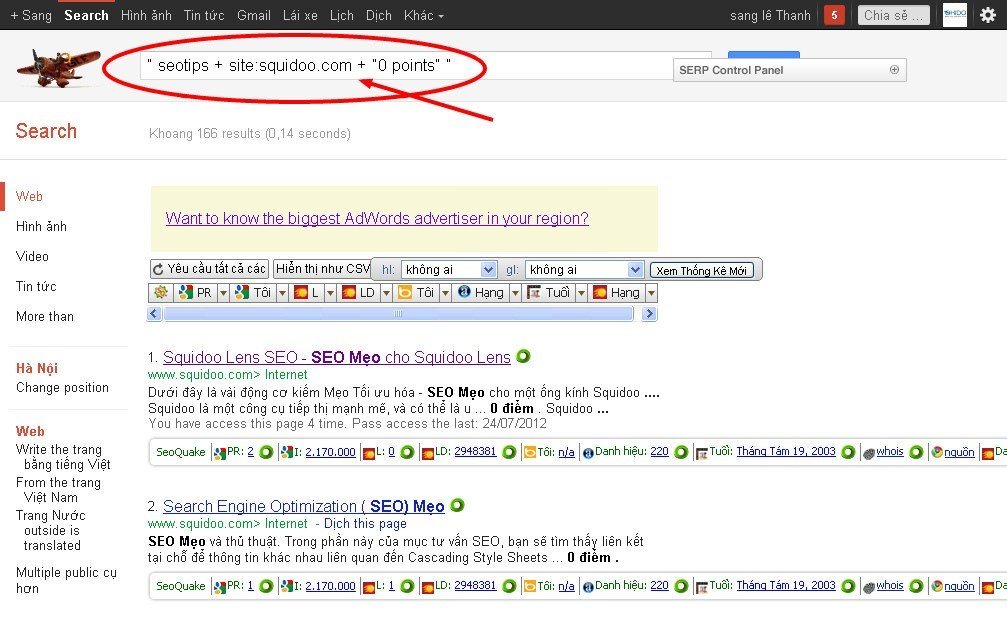Open 'Hình ảnh' in the top navigation bar
Image resolution: width=1007 pixels, height=624 pixels.
pyautogui.click(x=146, y=15)
